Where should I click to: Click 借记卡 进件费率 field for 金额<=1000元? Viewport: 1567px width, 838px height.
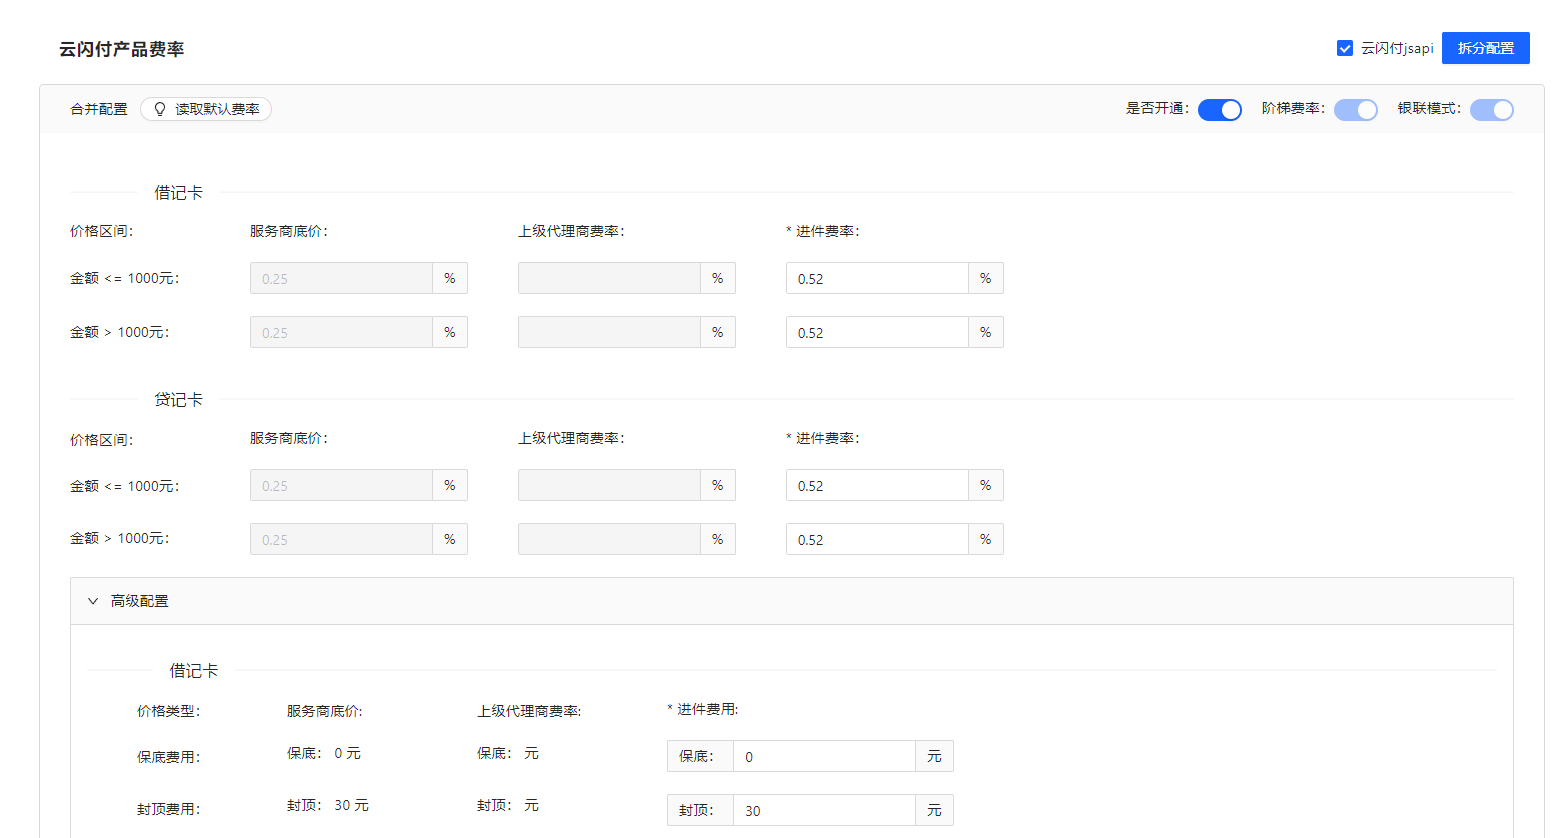(x=877, y=279)
